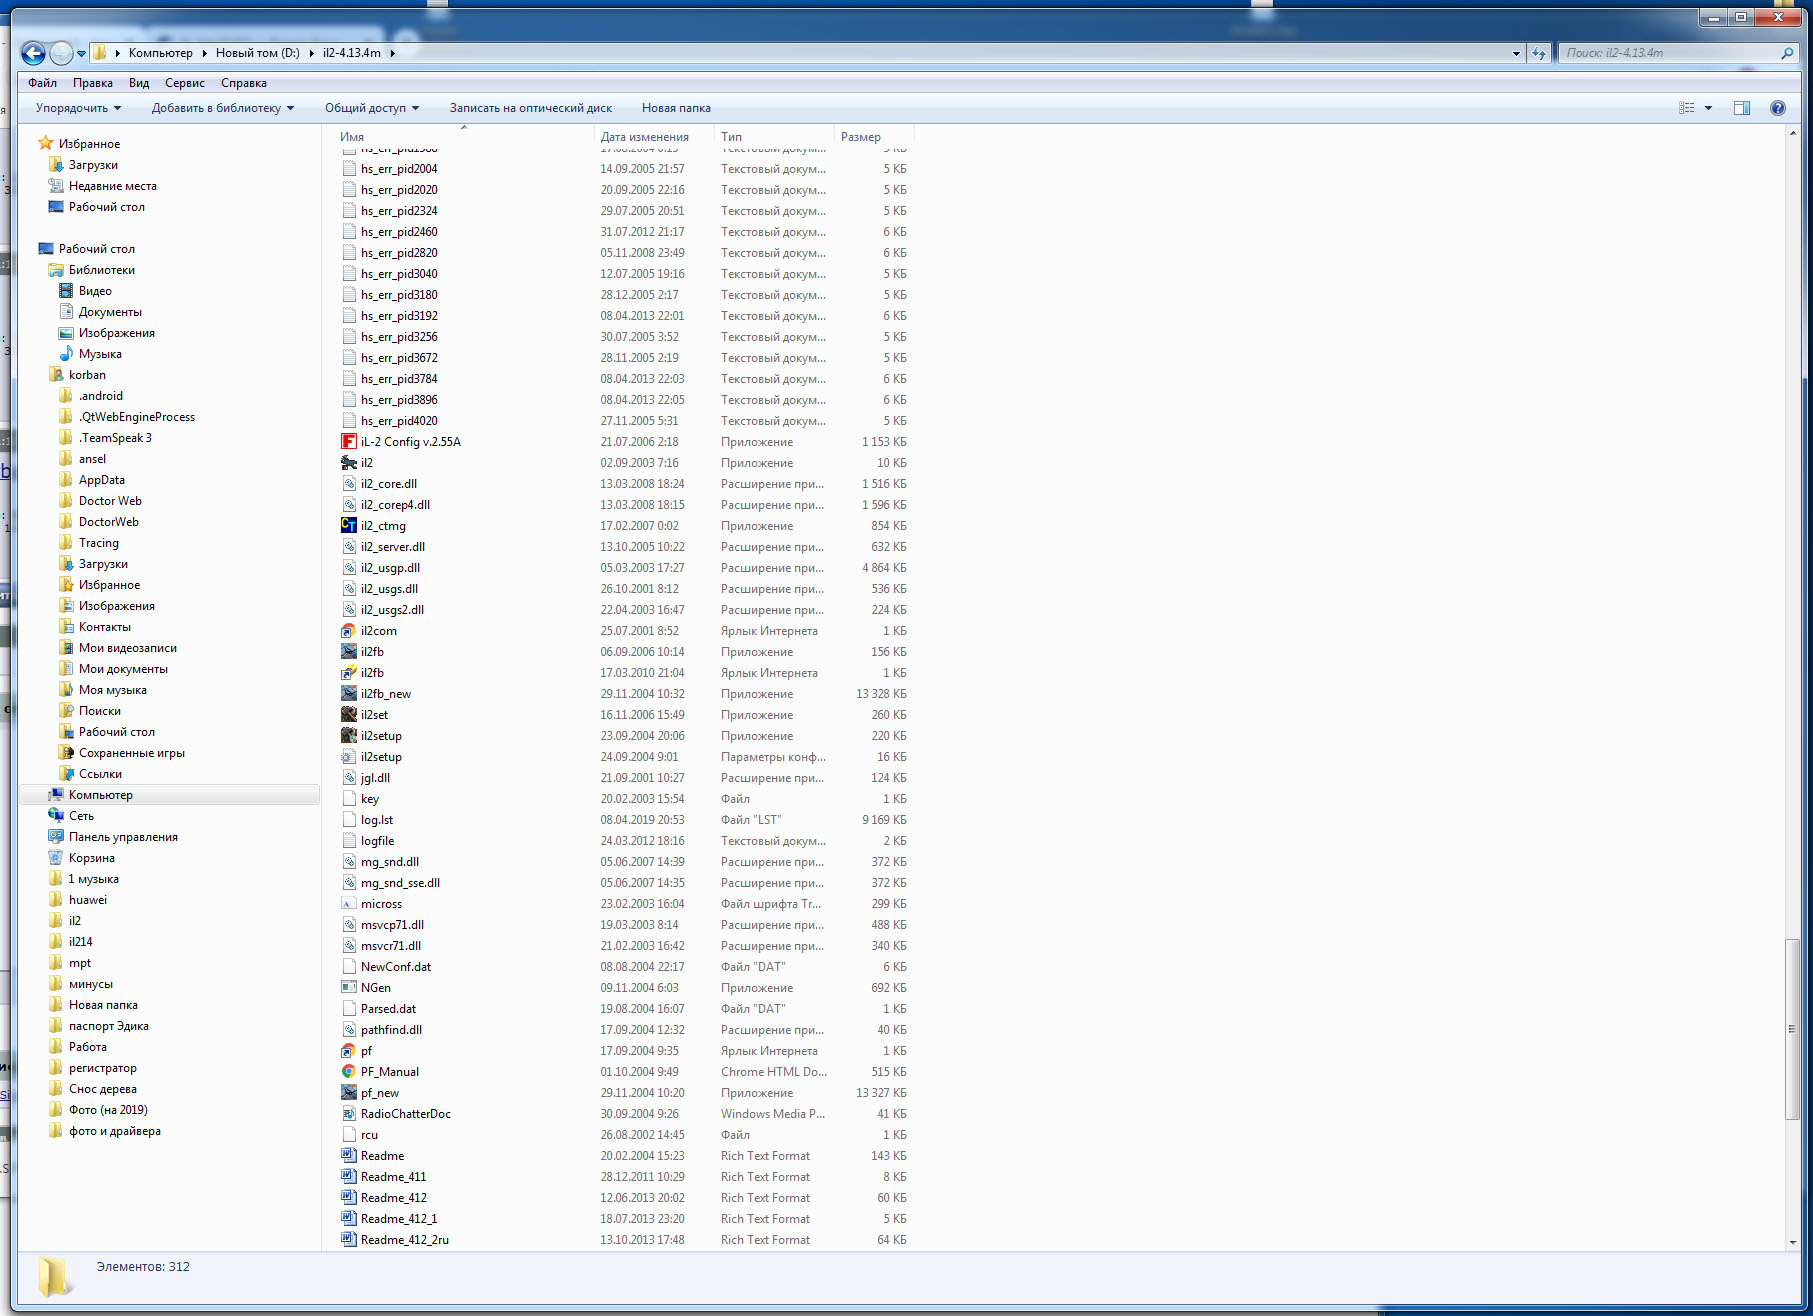The width and height of the screenshot is (1813, 1316).
Task: Select Загрузки under Избранное in sidebar
Action: [93, 165]
